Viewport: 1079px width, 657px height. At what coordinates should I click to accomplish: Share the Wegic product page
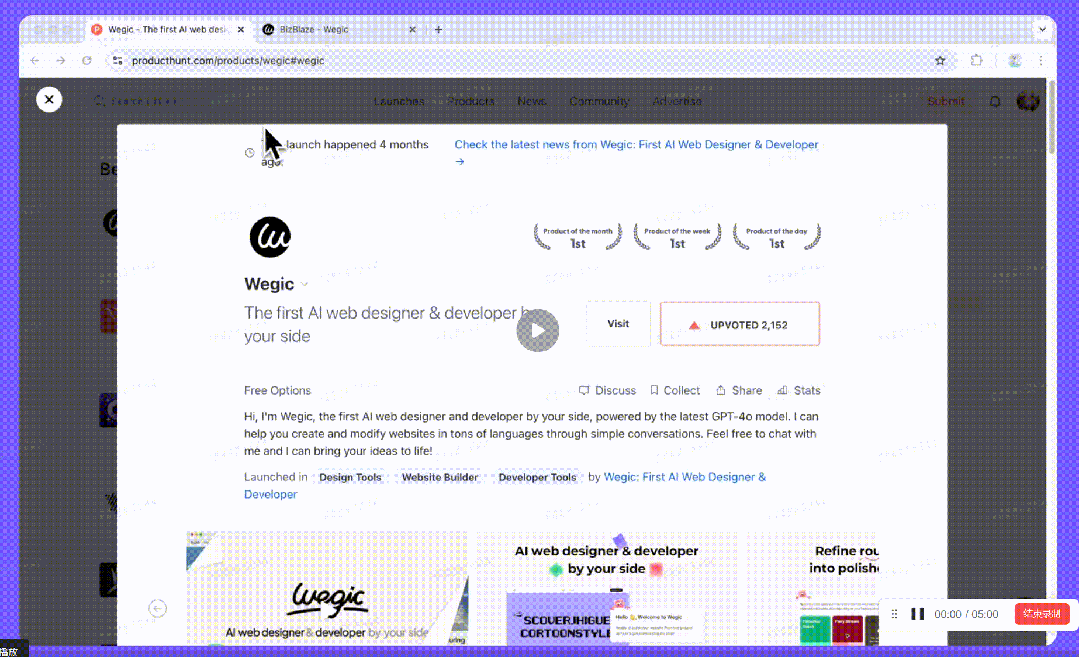point(738,391)
